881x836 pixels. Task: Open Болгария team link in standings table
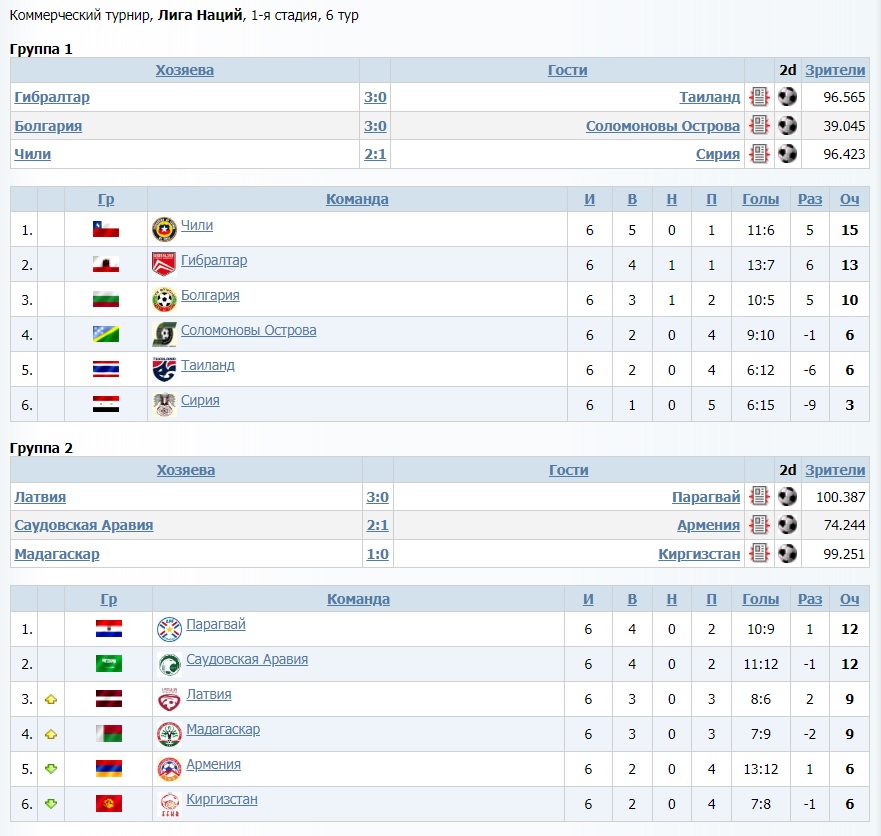[210, 296]
